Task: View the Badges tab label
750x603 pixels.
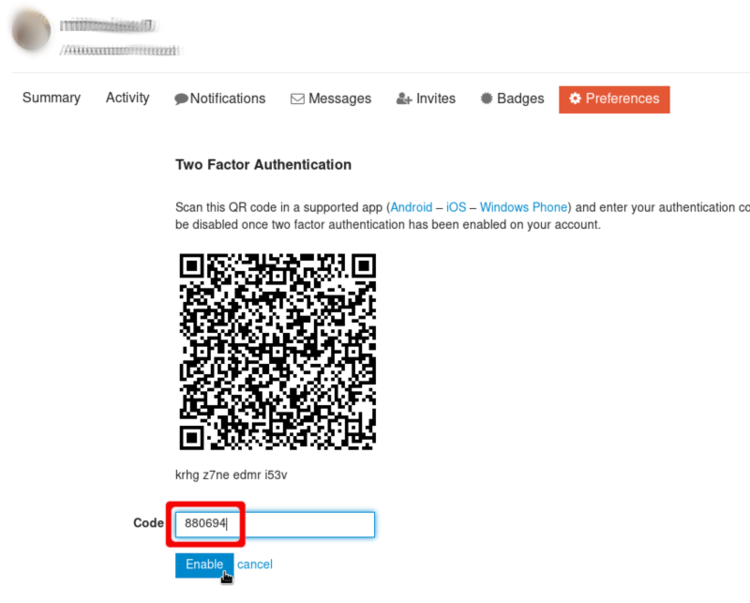Action: pos(521,99)
